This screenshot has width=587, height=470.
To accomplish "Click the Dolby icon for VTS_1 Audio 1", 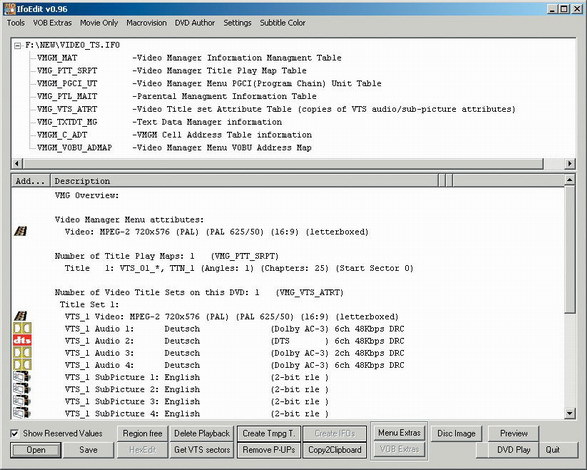I will click(x=22, y=328).
